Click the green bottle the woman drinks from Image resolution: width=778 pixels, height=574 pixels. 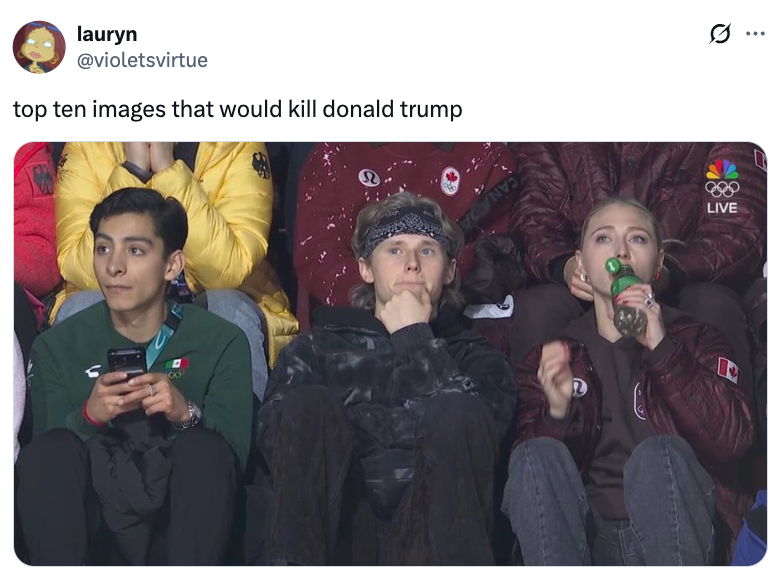click(x=626, y=296)
